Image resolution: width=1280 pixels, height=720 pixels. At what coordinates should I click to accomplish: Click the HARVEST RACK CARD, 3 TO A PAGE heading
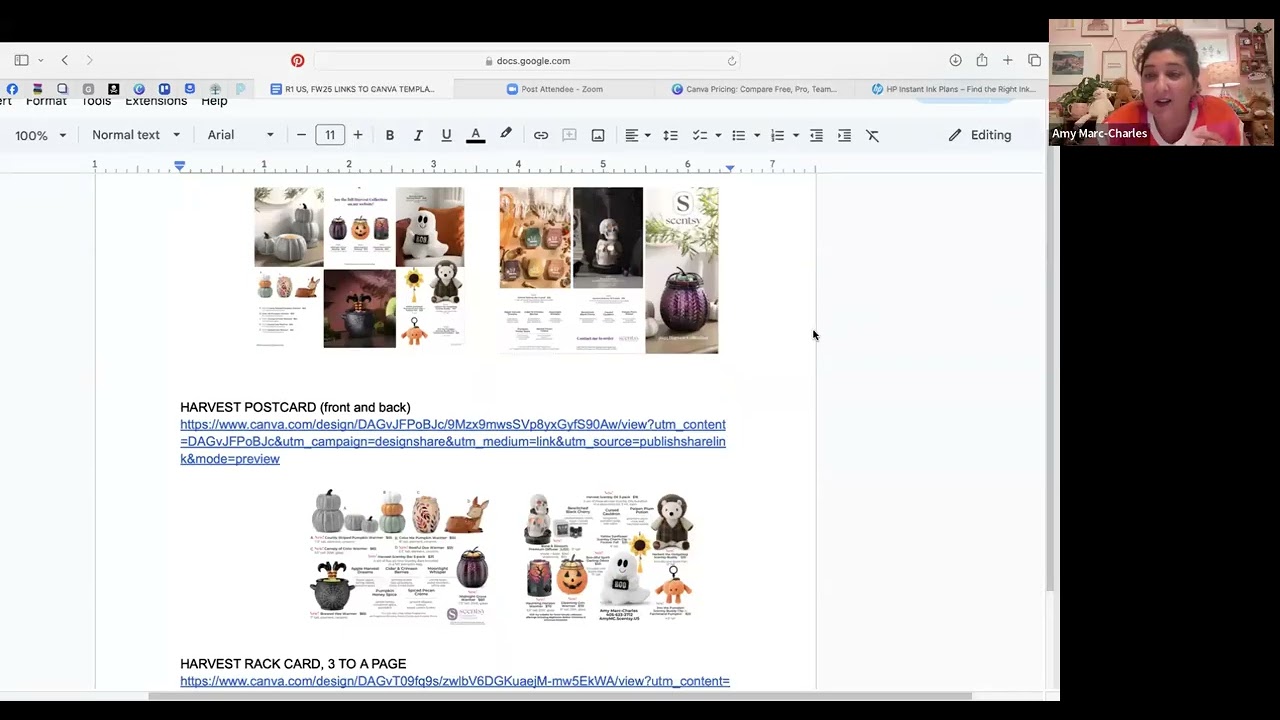pyautogui.click(x=293, y=664)
